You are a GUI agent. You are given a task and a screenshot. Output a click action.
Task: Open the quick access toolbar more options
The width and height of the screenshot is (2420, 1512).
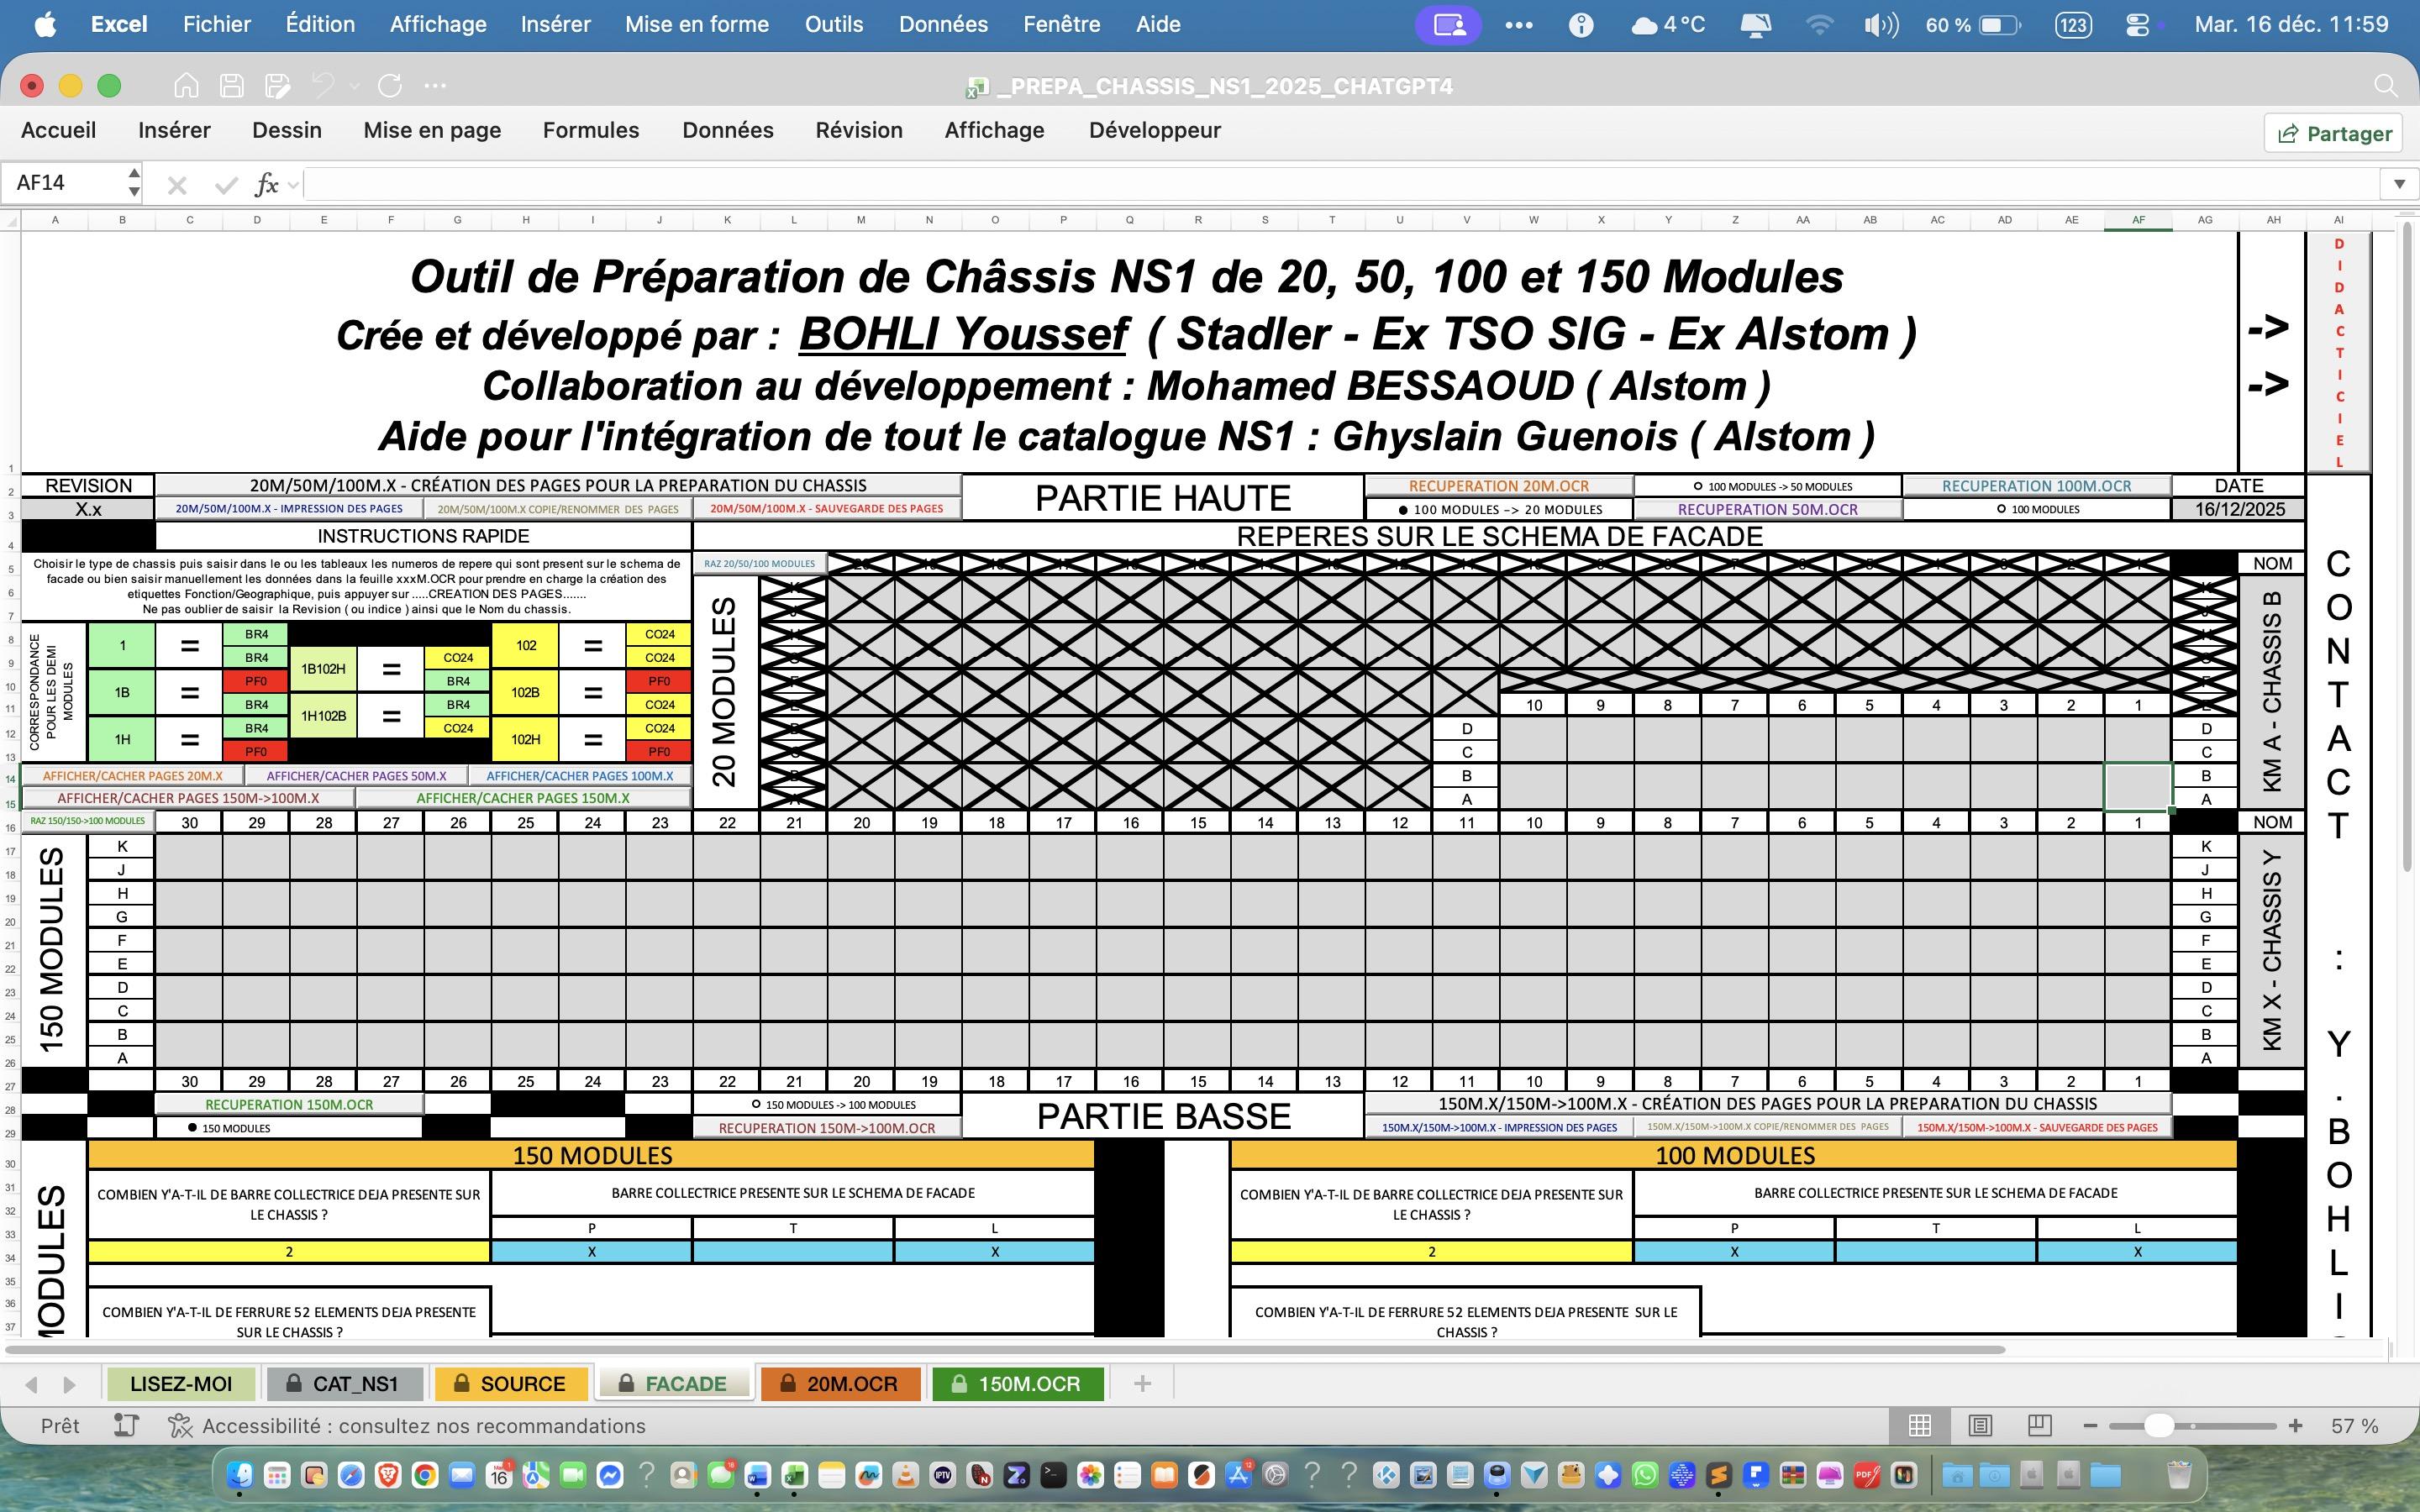coord(435,86)
